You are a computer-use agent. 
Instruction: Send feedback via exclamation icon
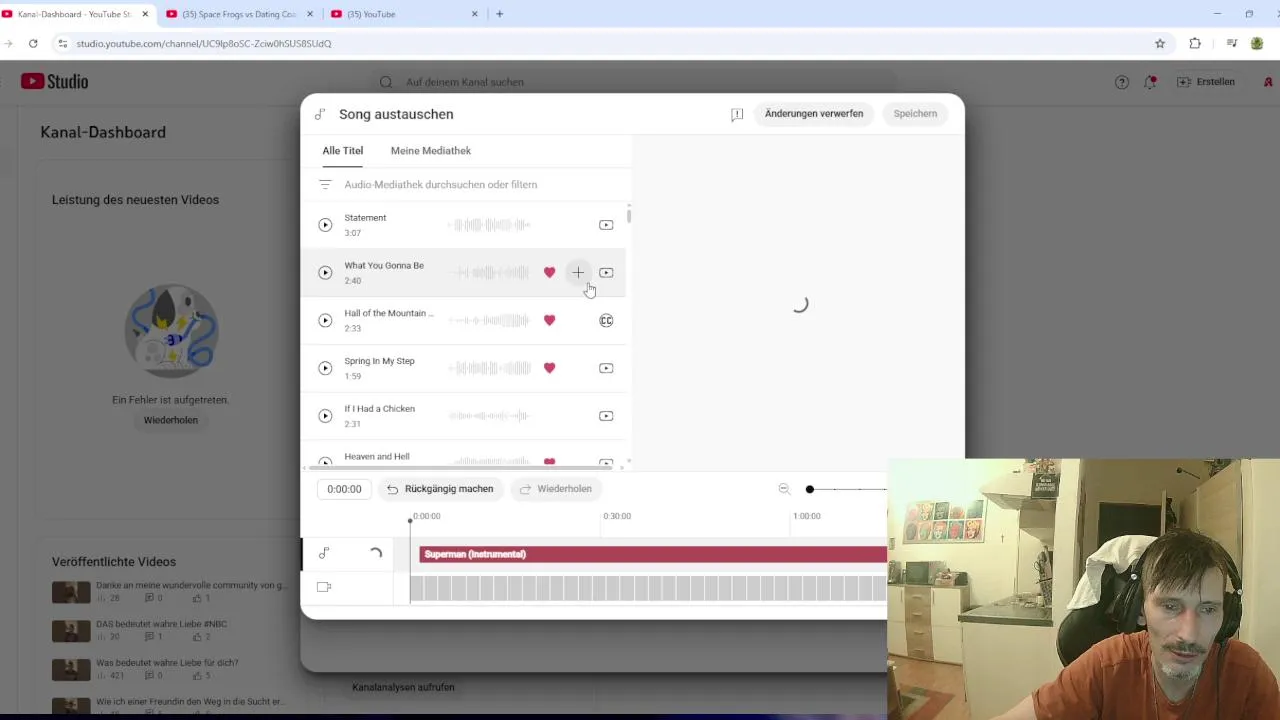[x=737, y=114]
